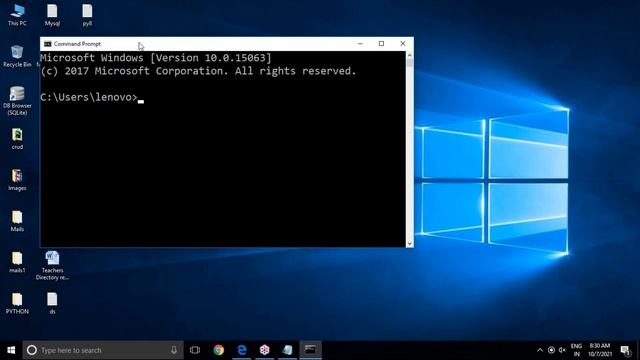The width and height of the screenshot is (640, 360).
Task: Click the Microsoft Windows version line
Action: pos(156,58)
